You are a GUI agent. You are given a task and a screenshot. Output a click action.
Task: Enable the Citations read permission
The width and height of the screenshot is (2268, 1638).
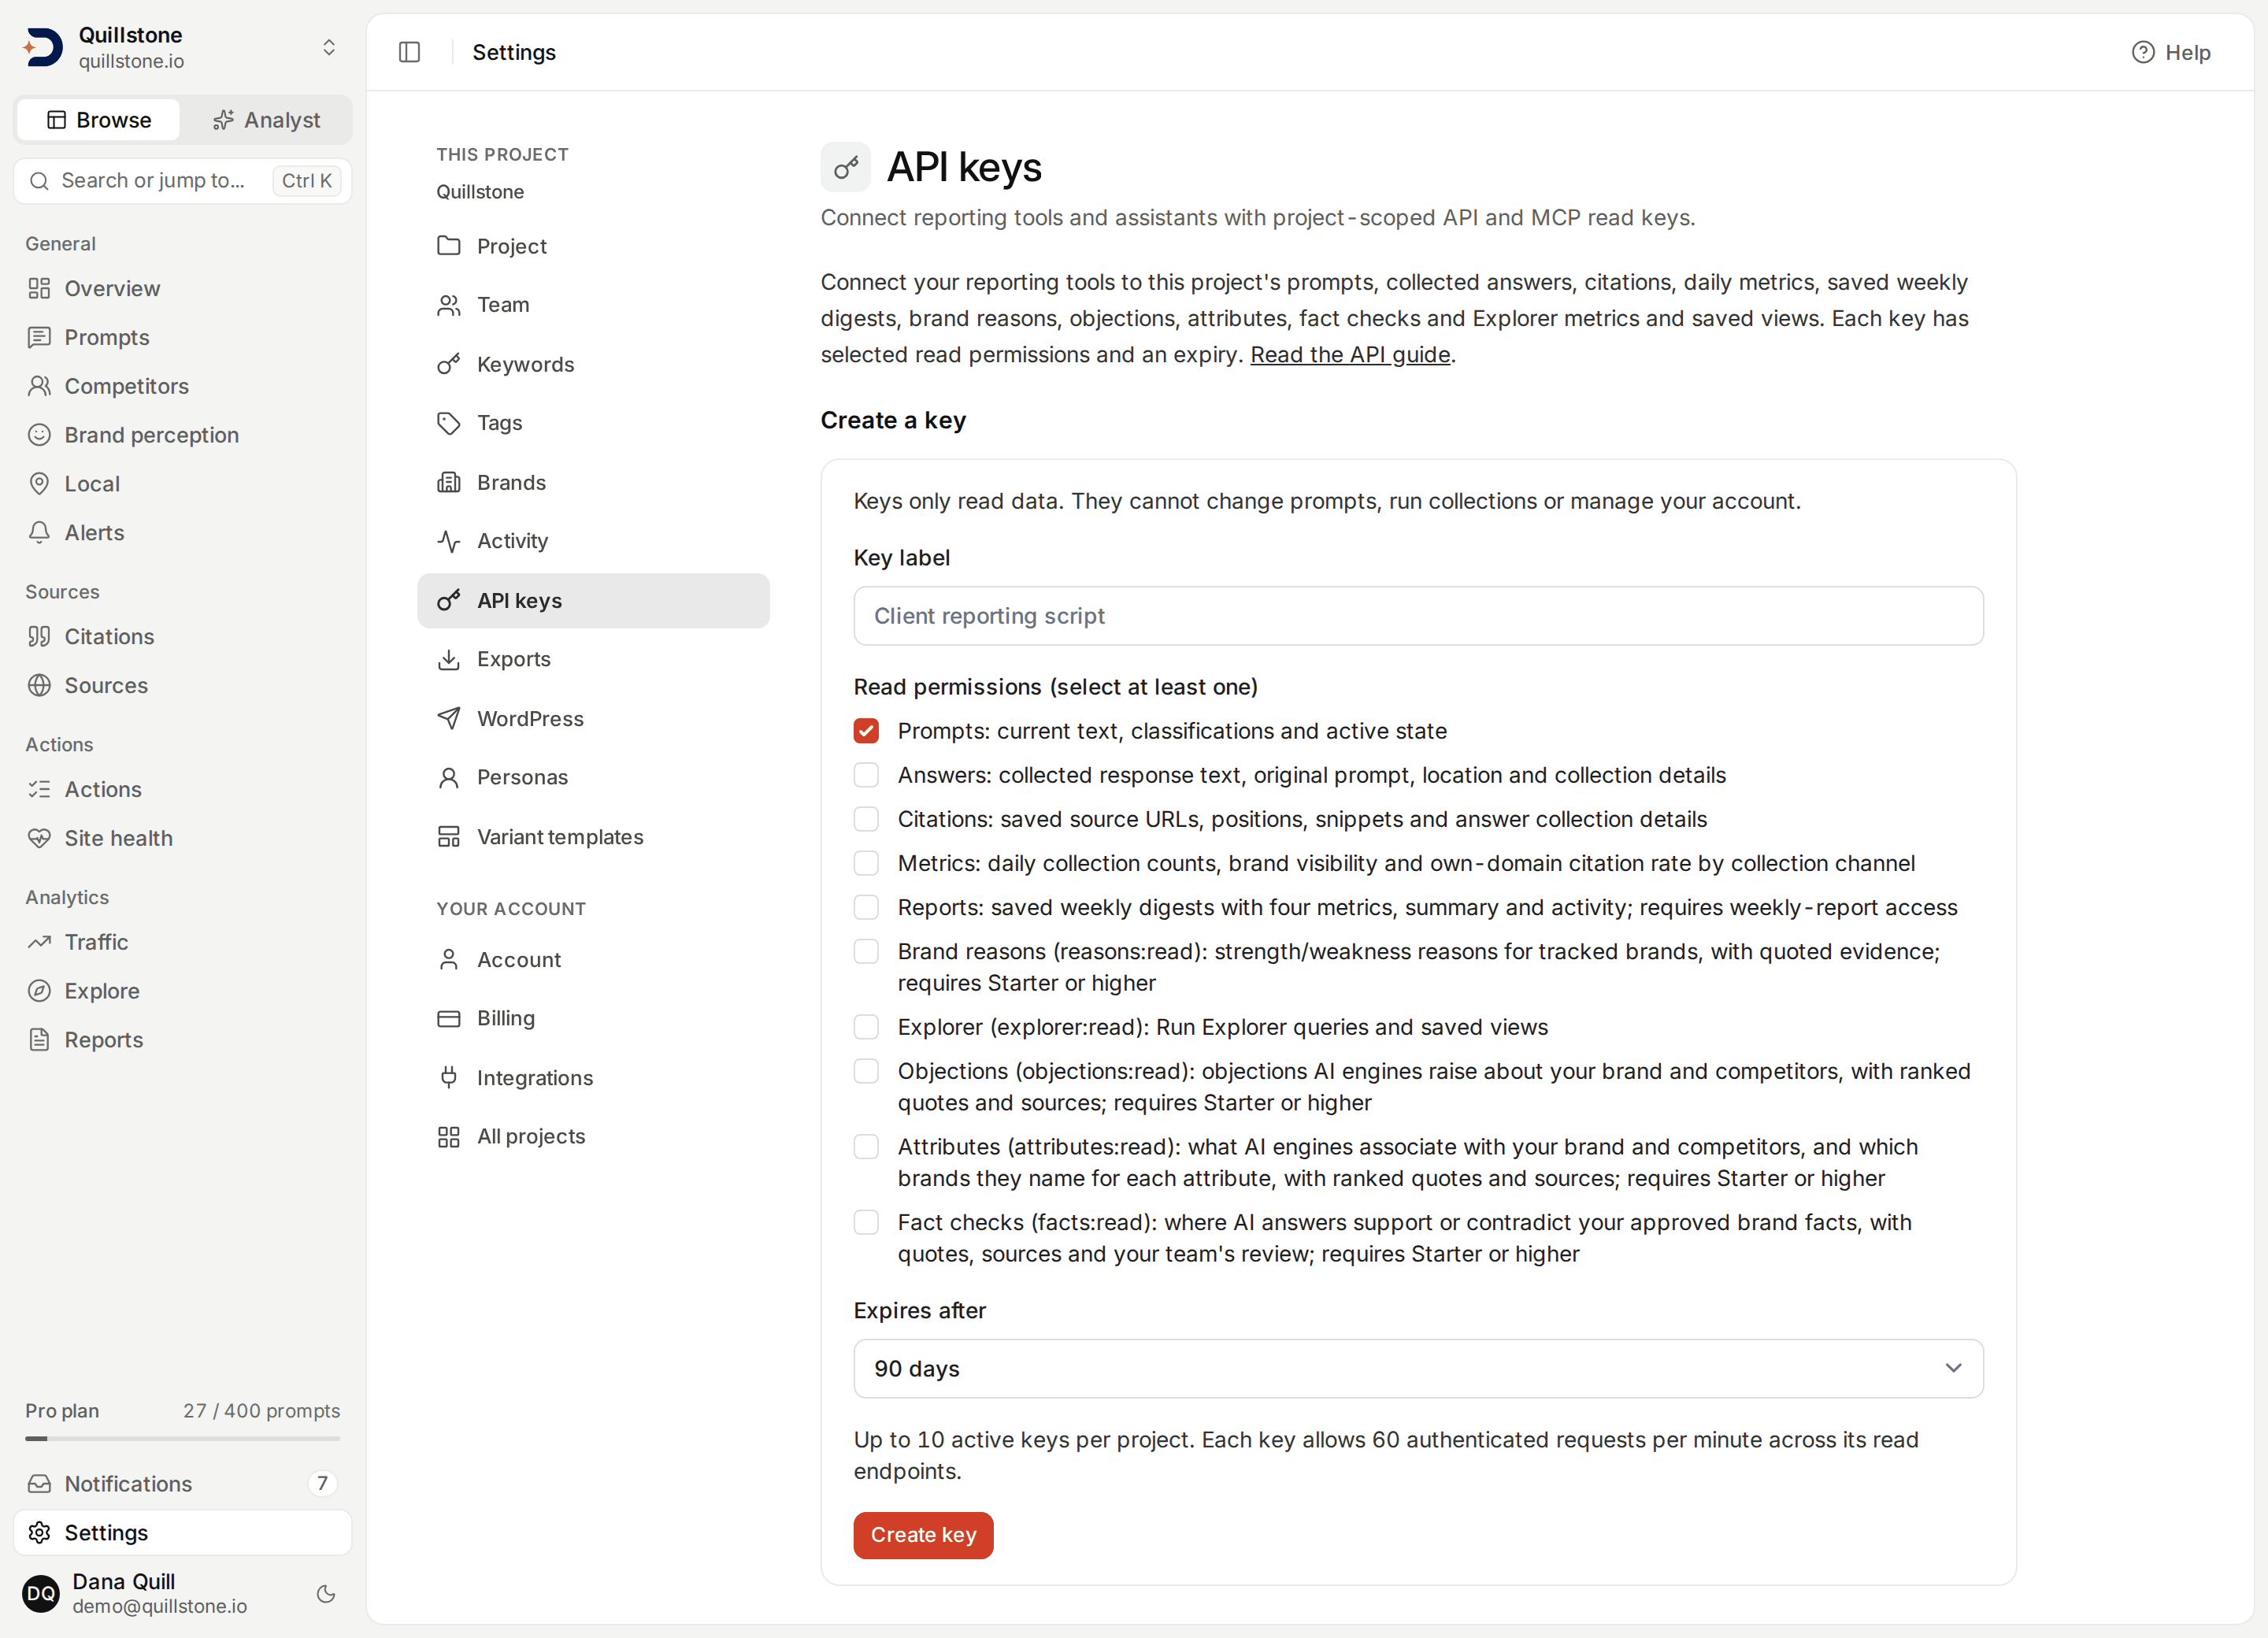pyautogui.click(x=866, y=819)
